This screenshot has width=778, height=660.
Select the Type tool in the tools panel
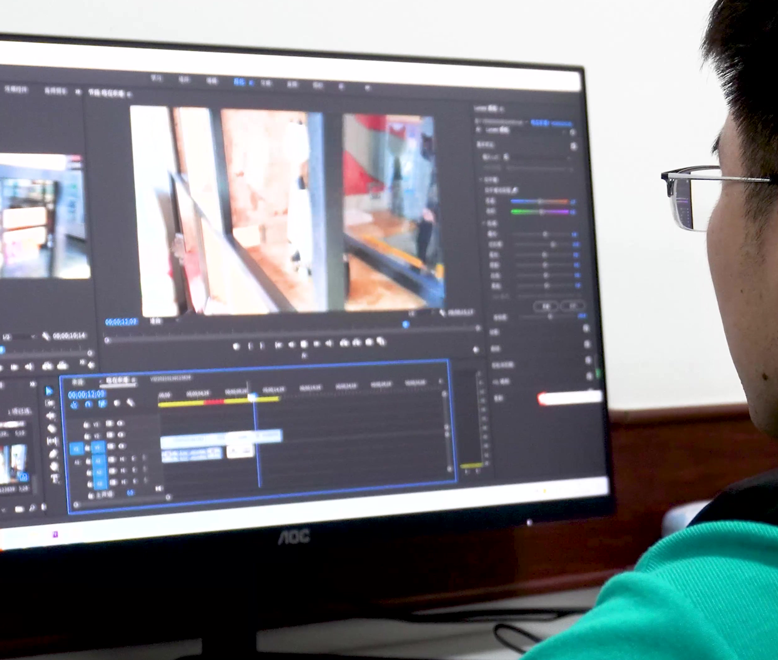pos(52,479)
